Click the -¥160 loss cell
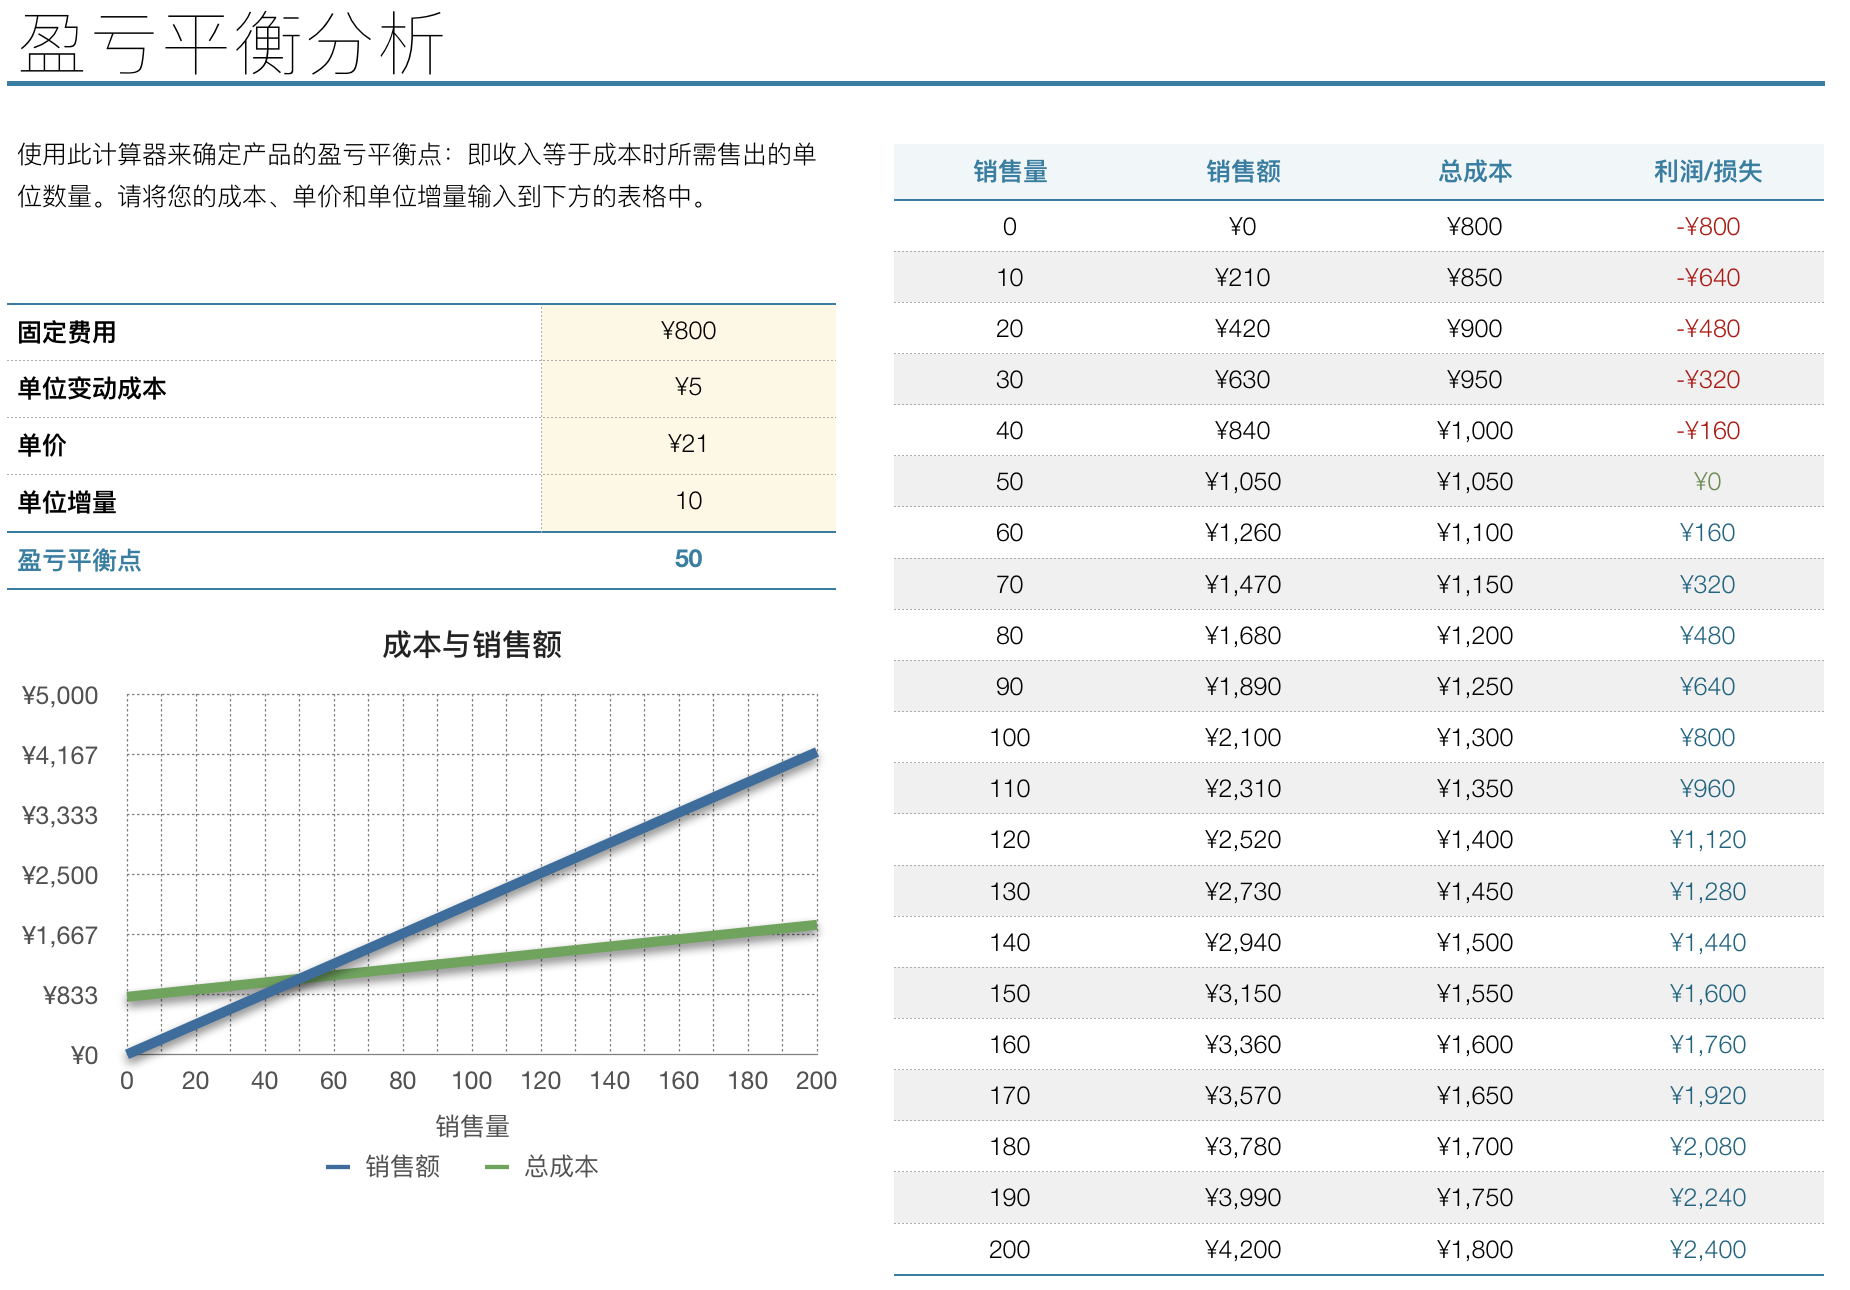Viewport: 1850px width, 1290px height. (x=1708, y=431)
